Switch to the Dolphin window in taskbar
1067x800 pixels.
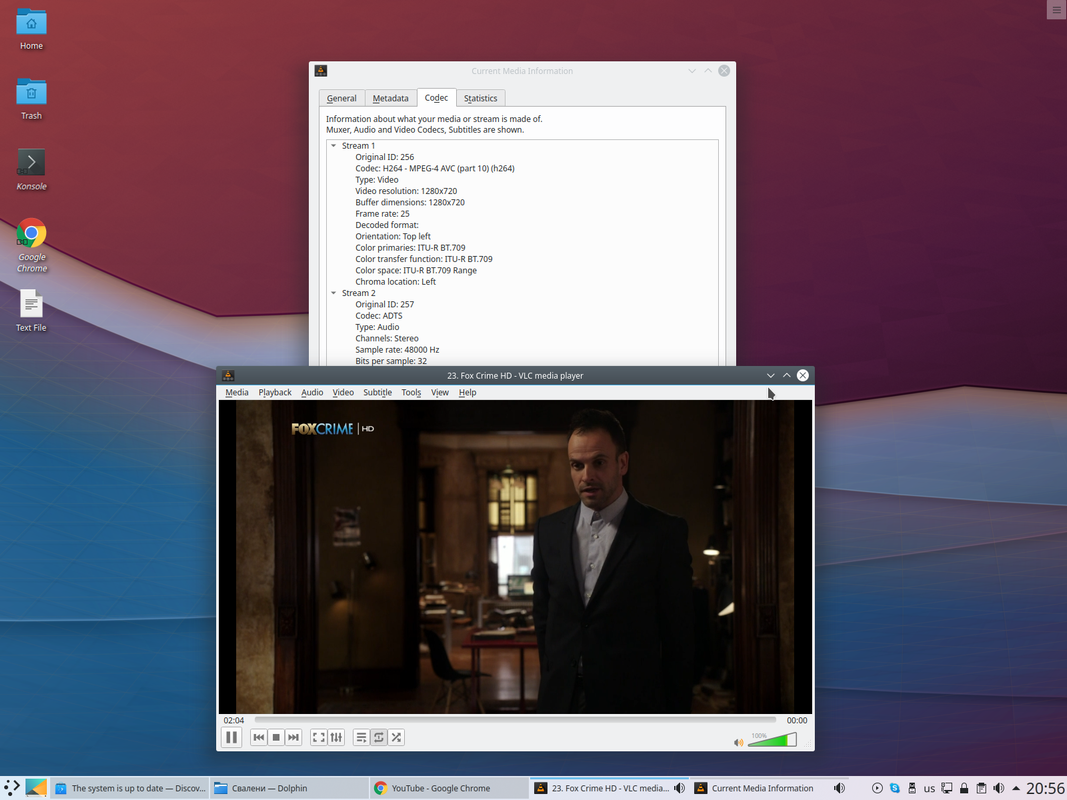289,788
